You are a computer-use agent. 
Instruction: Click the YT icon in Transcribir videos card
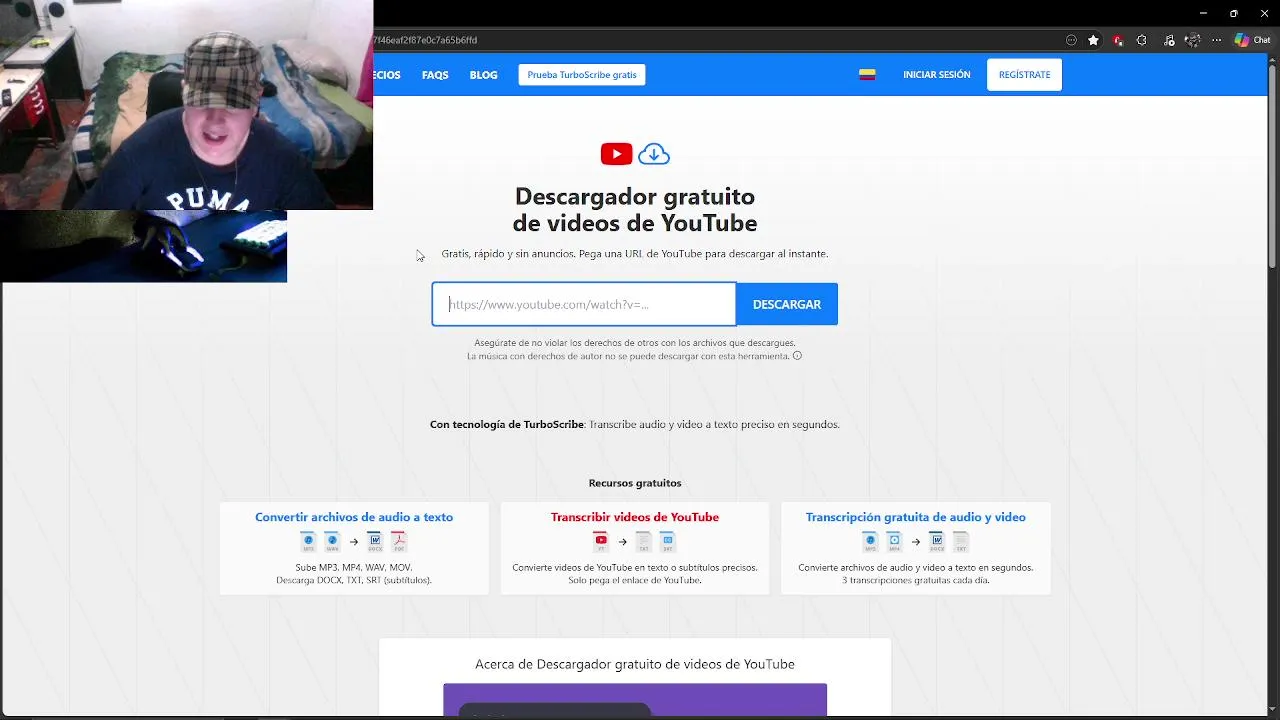[x=601, y=542]
